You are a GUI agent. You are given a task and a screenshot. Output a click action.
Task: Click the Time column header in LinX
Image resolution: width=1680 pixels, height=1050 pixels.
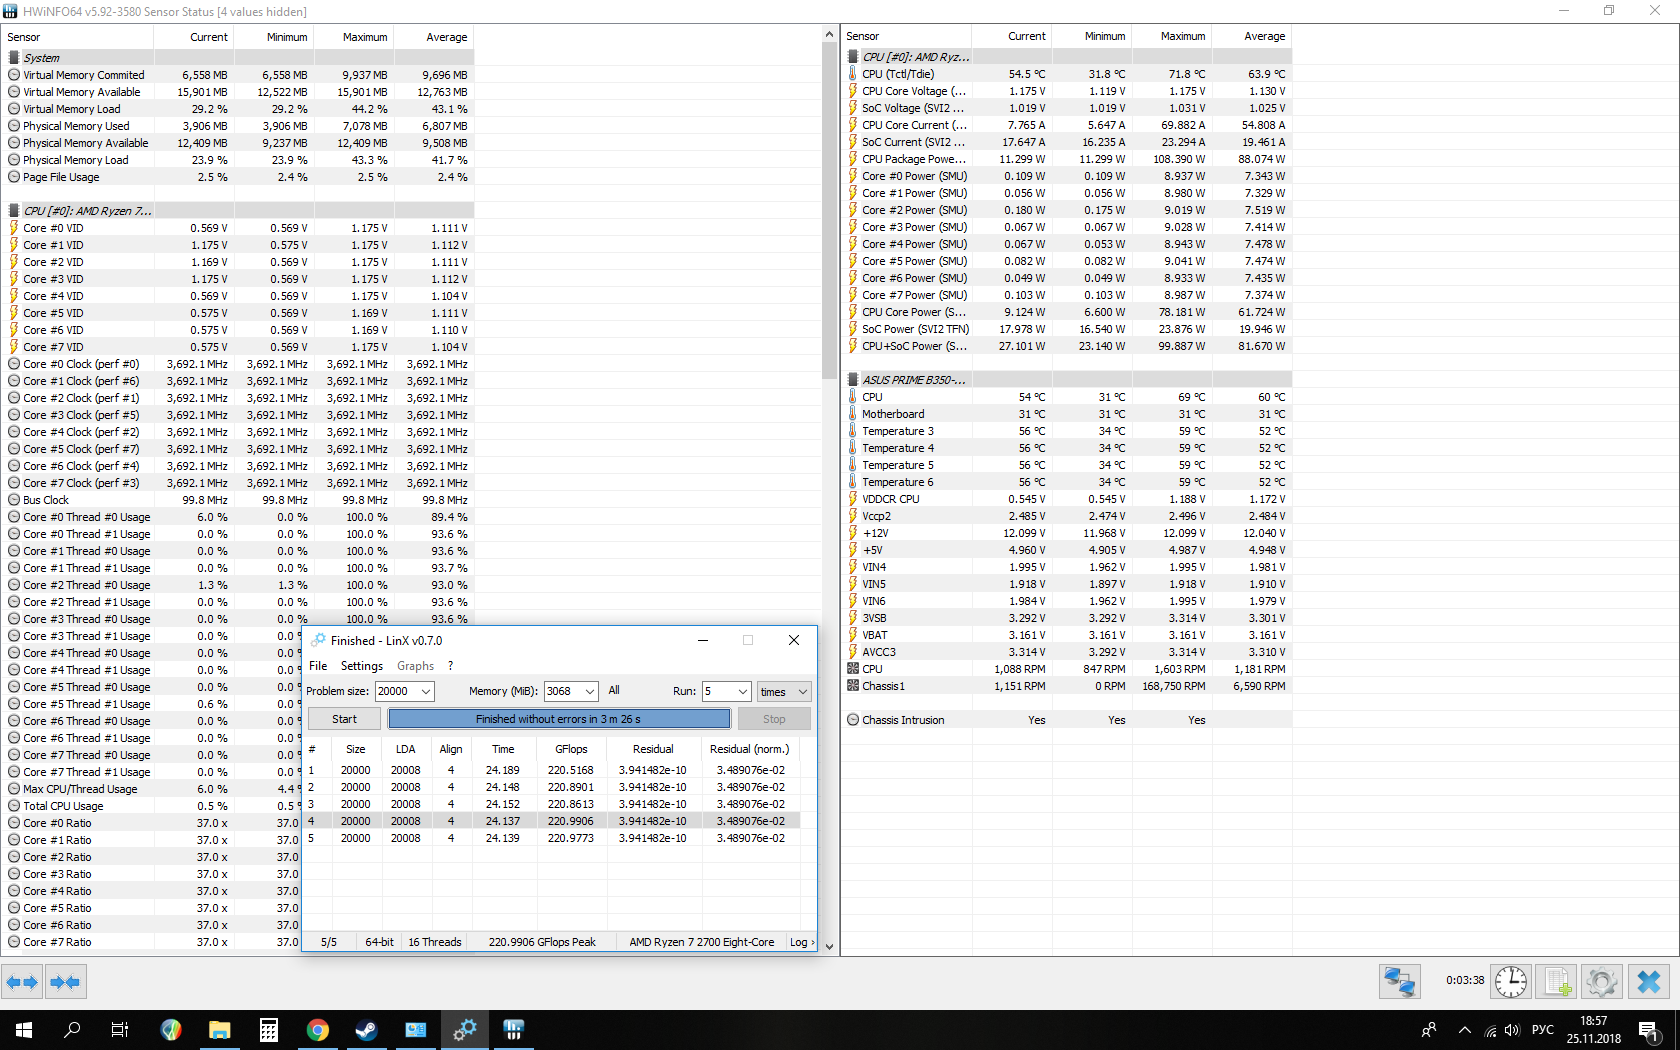[x=503, y=749]
